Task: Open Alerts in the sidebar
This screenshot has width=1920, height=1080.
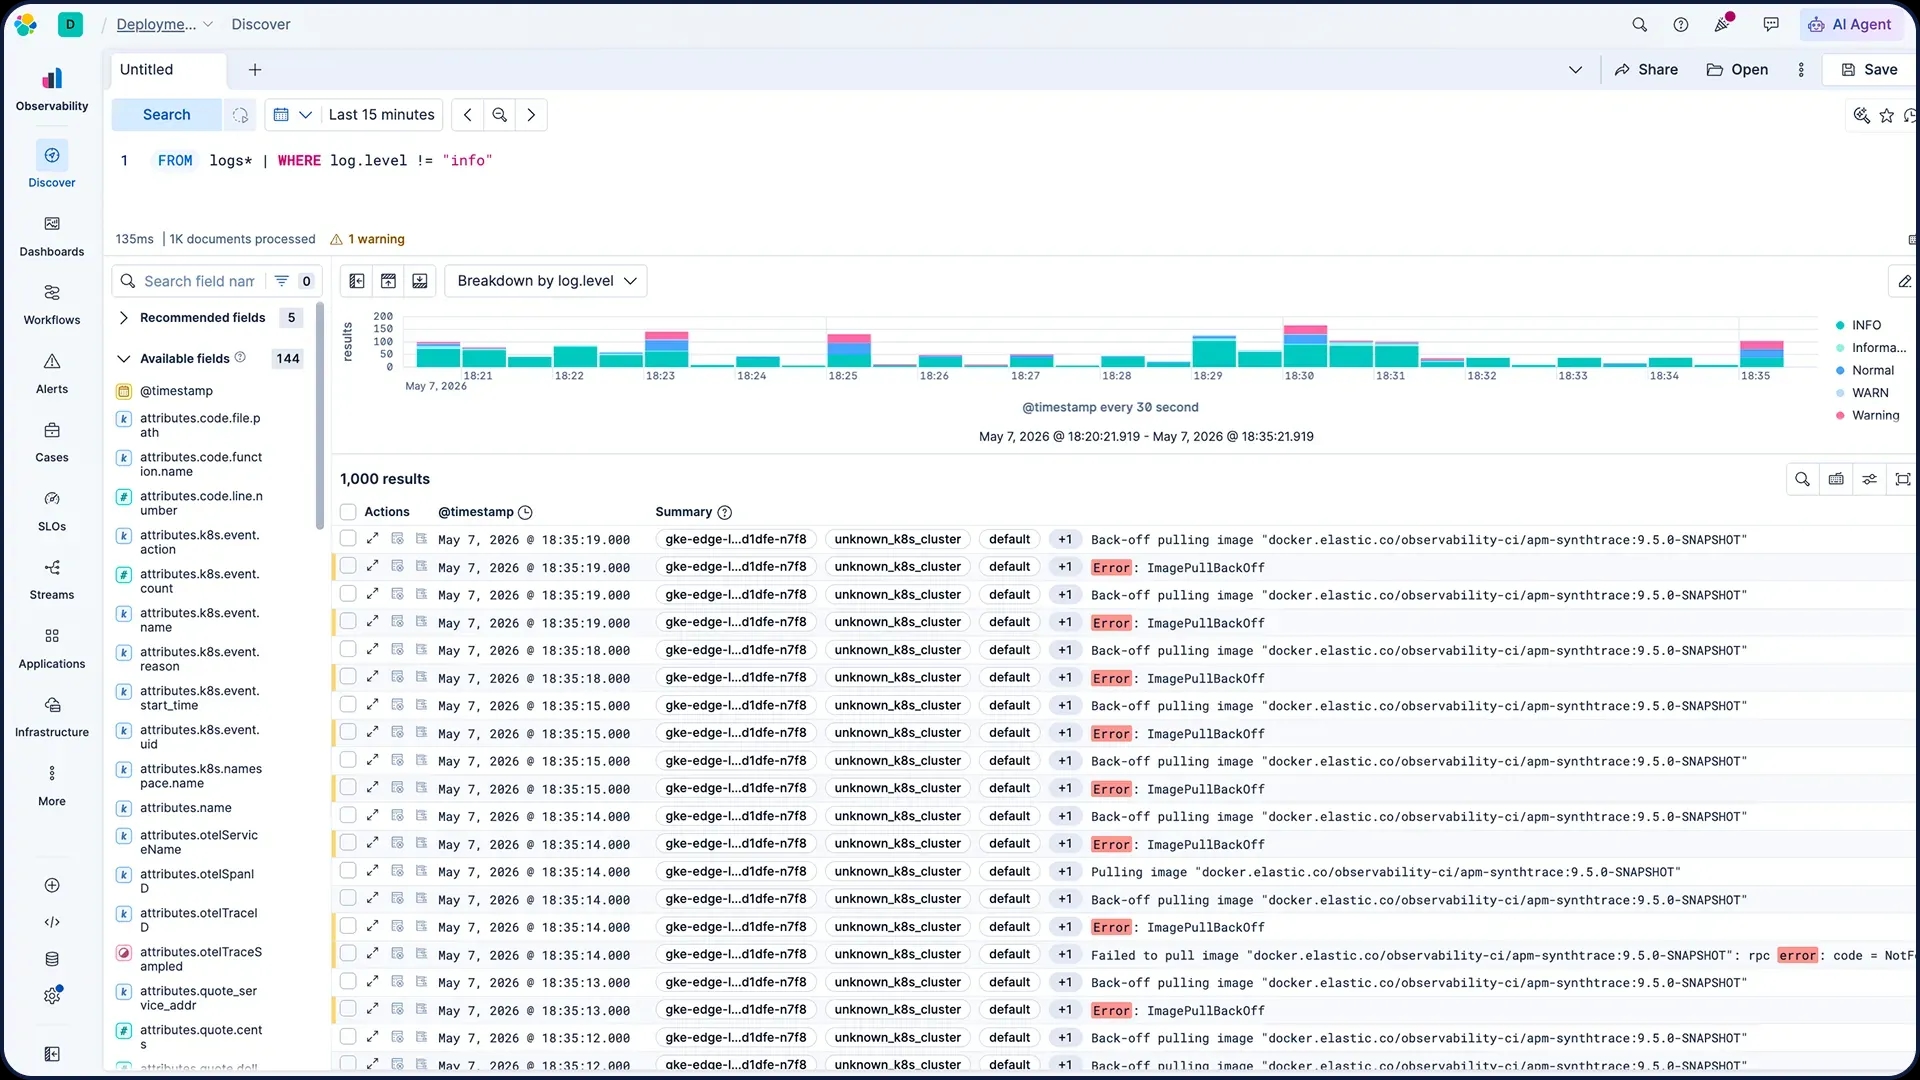Action: pyautogui.click(x=52, y=373)
